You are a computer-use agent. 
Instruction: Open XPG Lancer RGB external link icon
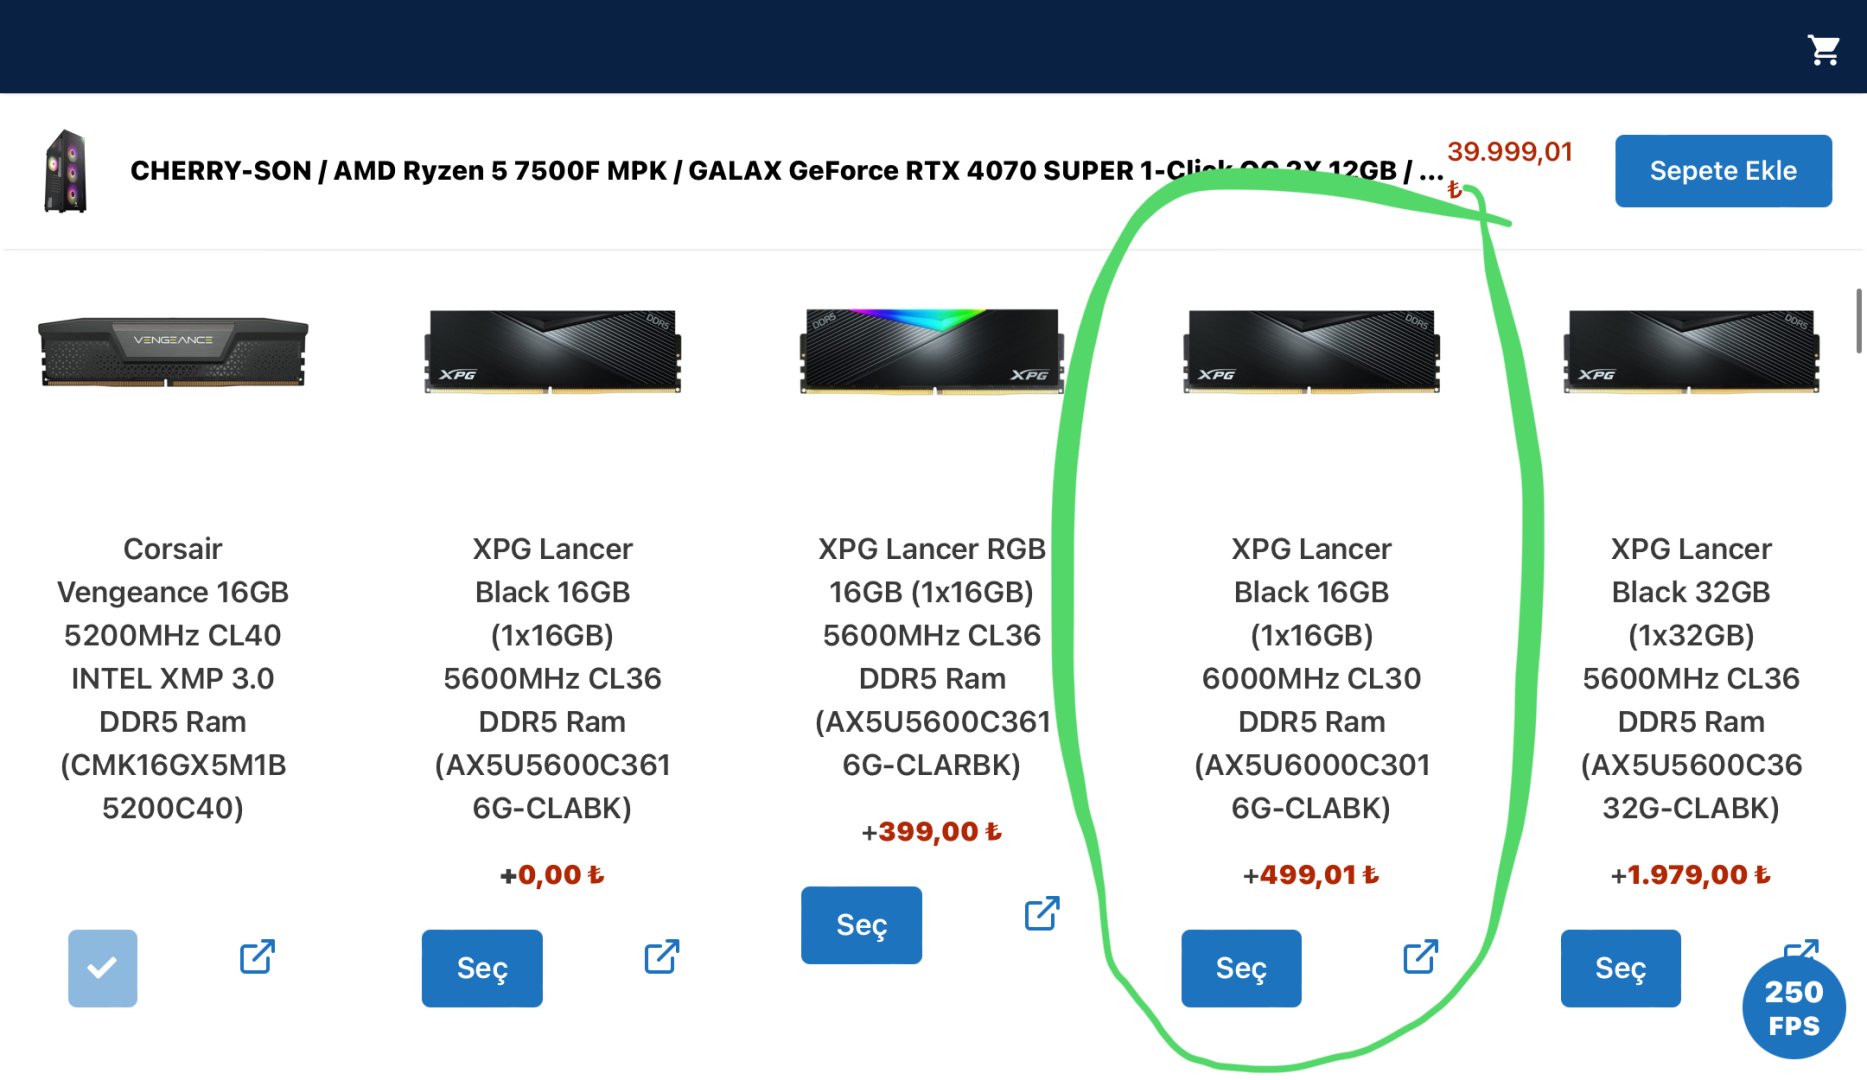(1042, 913)
